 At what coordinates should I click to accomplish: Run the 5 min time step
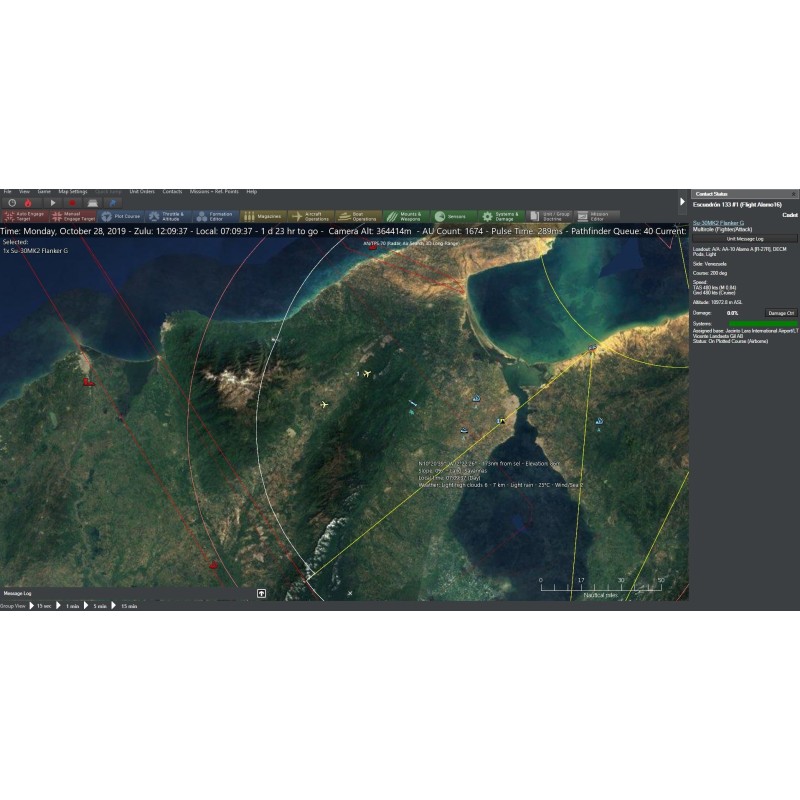[x=98, y=606]
